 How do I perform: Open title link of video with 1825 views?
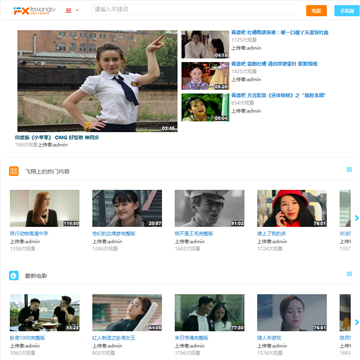274,64
